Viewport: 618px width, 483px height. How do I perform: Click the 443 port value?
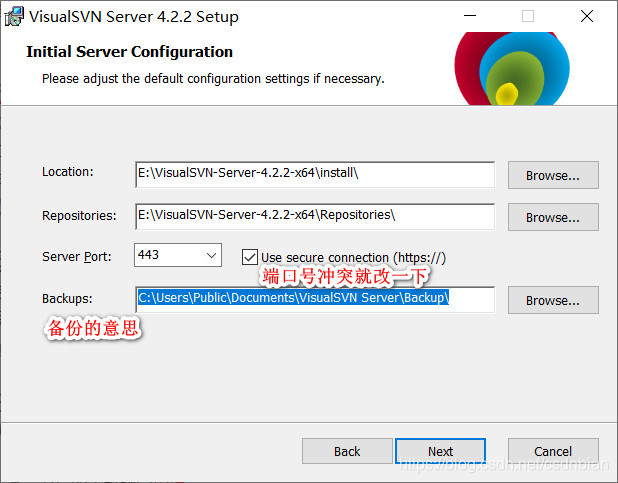click(x=149, y=255)
